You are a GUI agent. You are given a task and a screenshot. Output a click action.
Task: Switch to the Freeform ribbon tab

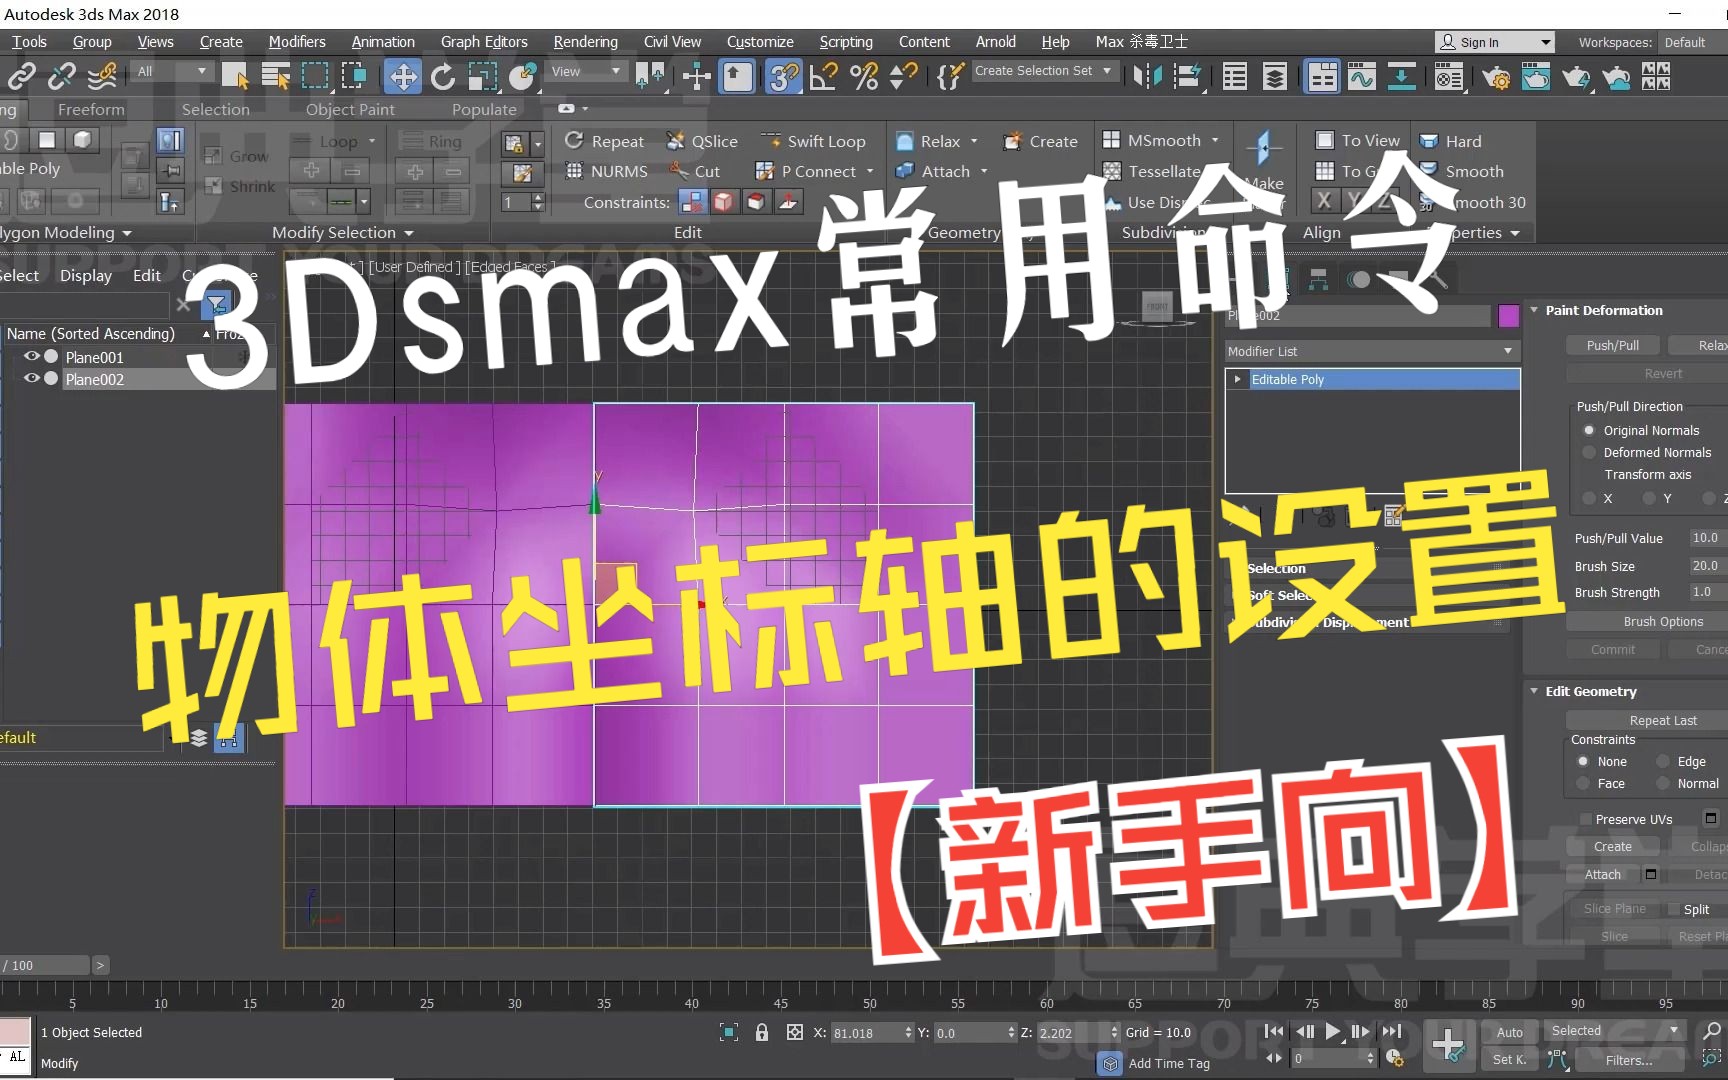pos(91,109)
